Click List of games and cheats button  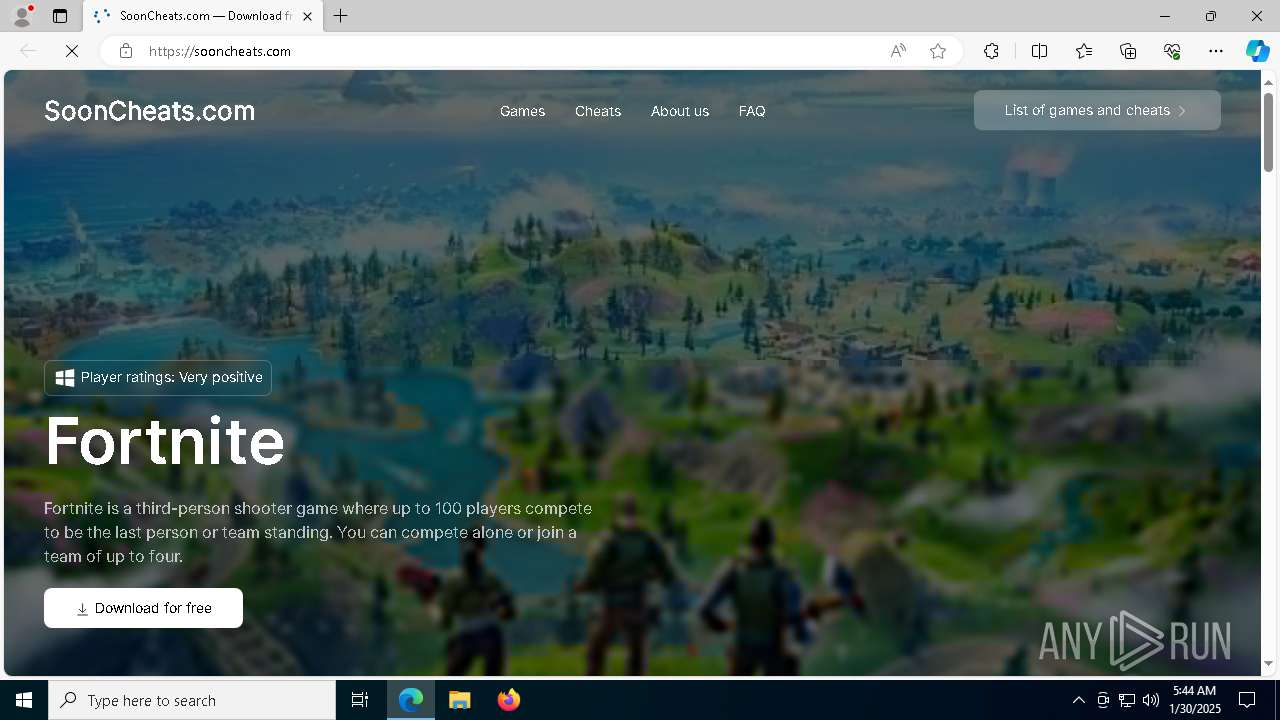tap(1097, 110)
